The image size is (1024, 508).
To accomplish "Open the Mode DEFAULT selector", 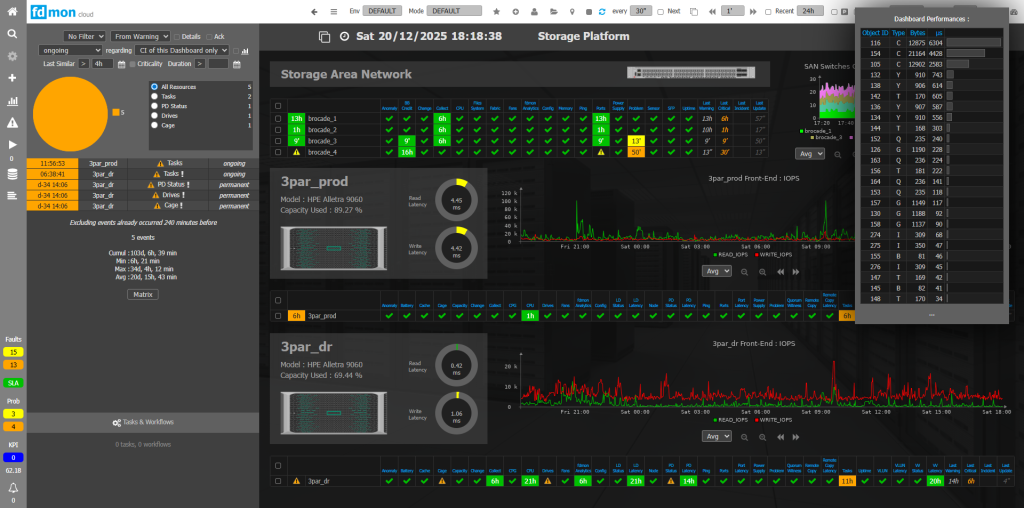I will pos(454,11).
